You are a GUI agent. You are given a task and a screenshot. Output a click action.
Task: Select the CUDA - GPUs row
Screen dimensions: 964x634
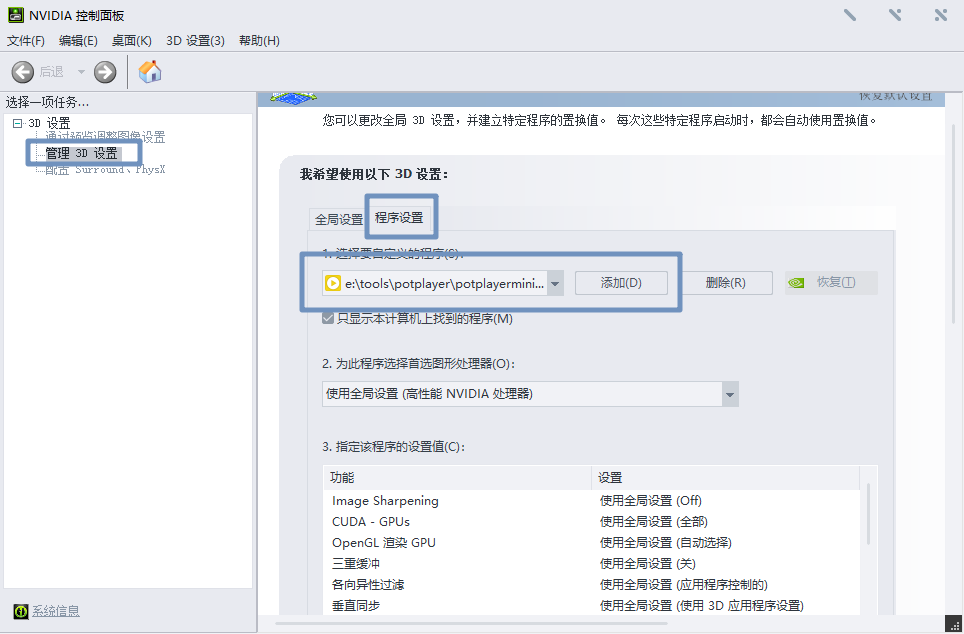[591, 521]
